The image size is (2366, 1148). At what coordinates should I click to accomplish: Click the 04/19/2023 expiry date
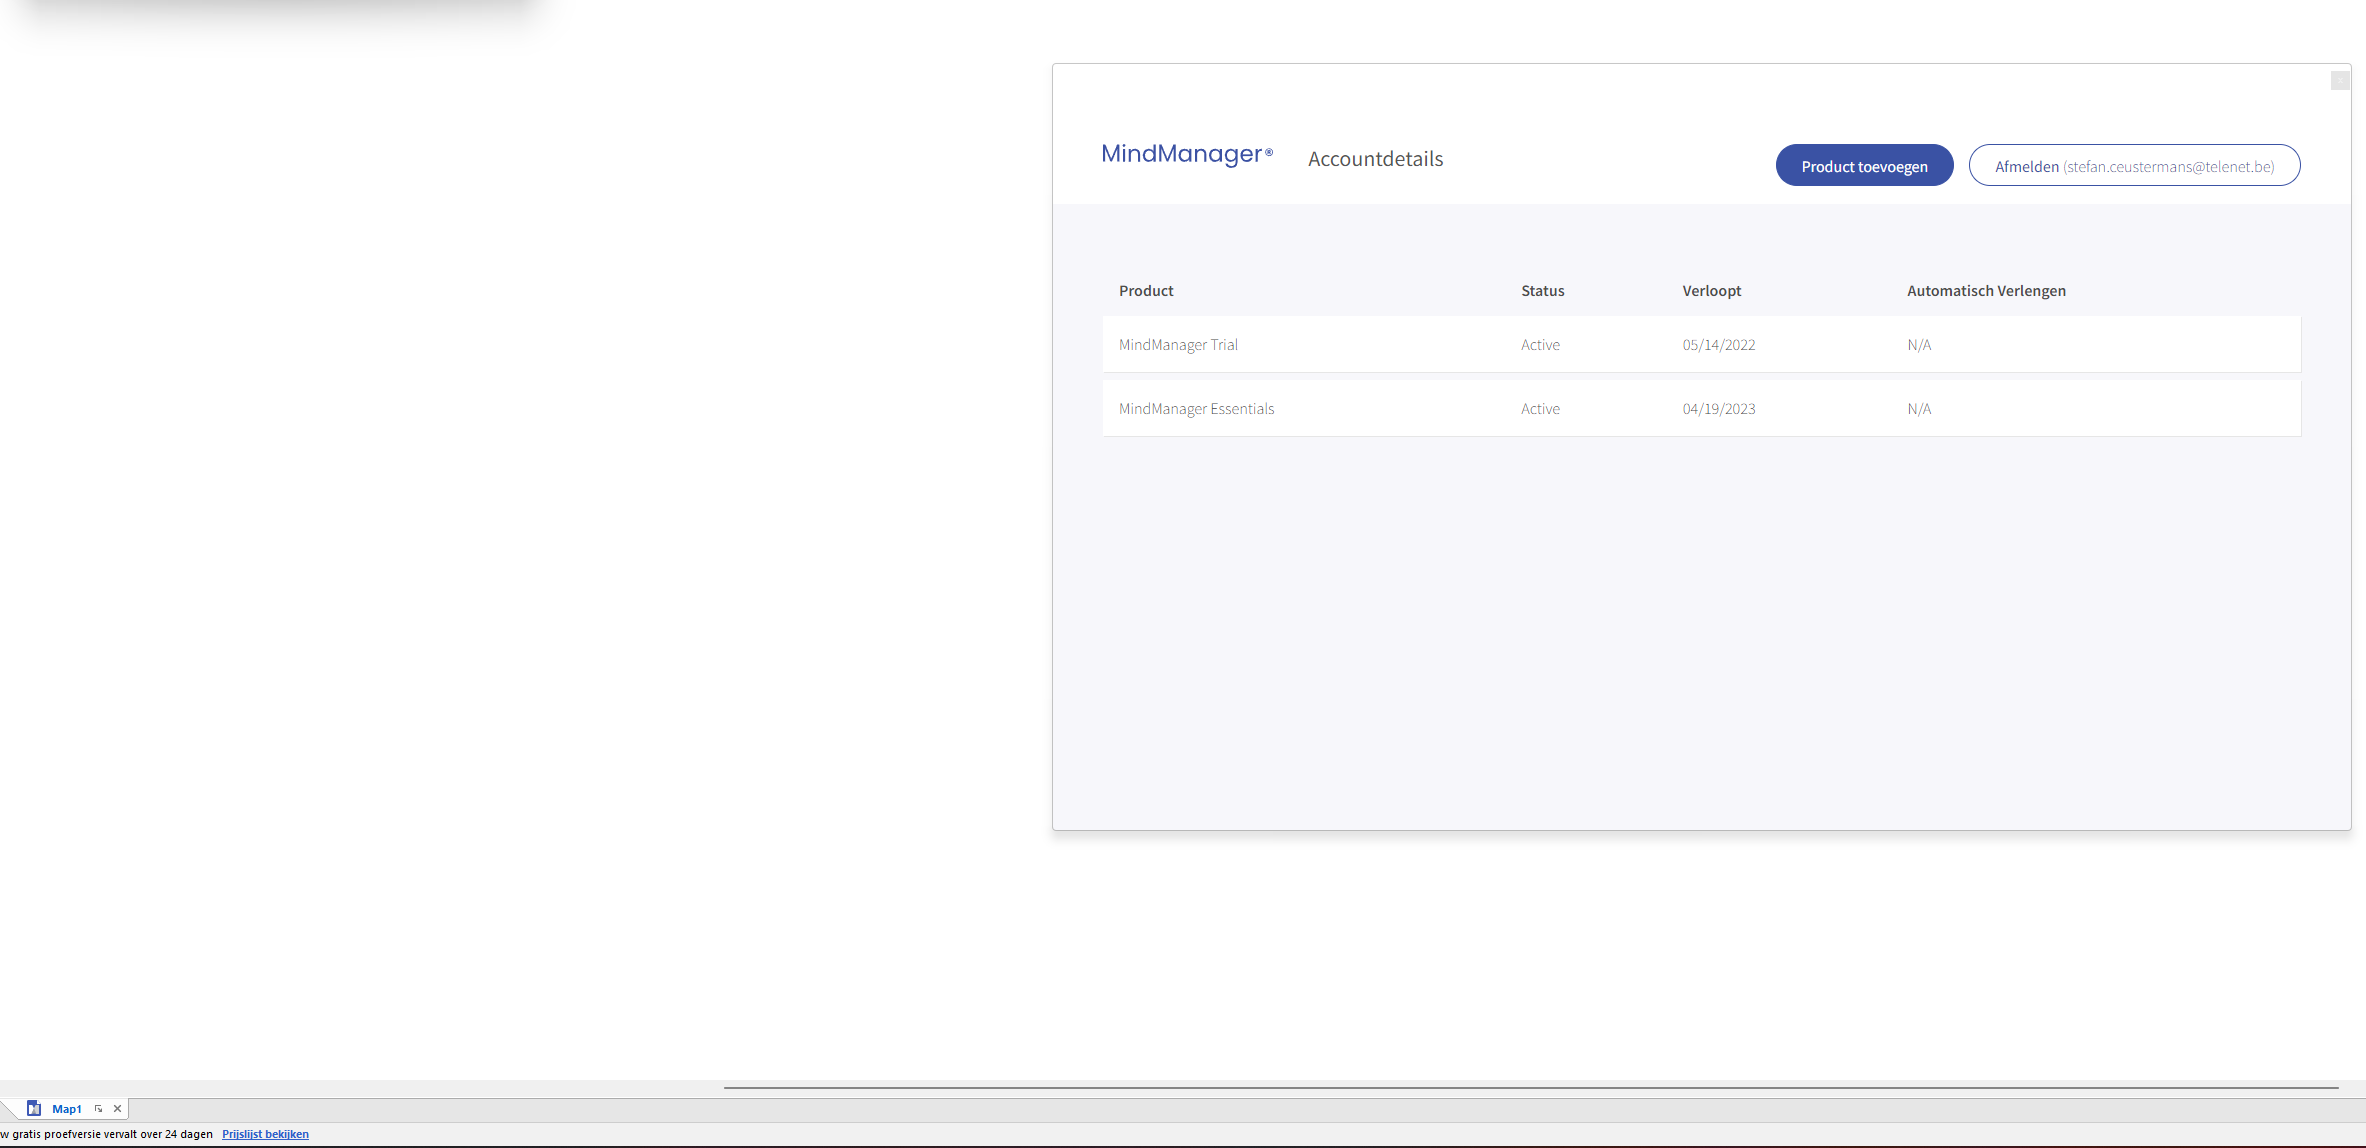coord(1718,409)
